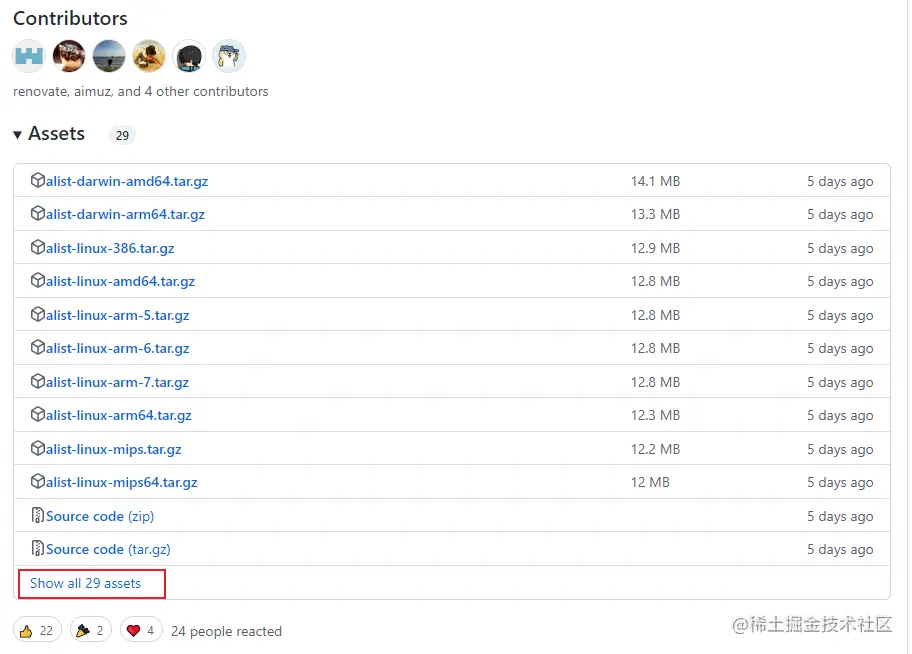
Task: Download alist-darwin-amd64.tar.gz
Action: point(127,182)
